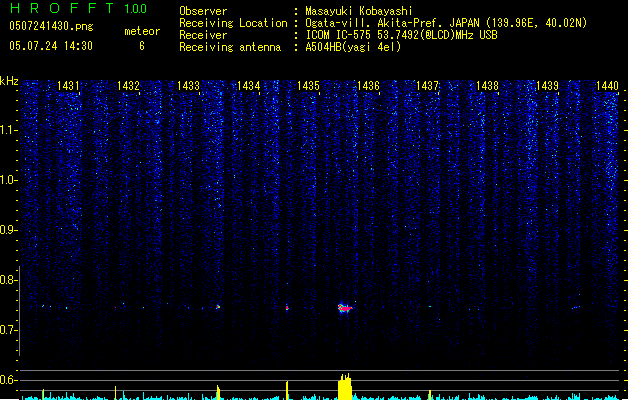Screen dimensions: 629x400
Task: Click the yellow power spike below 1432
Action: (116, 393)
